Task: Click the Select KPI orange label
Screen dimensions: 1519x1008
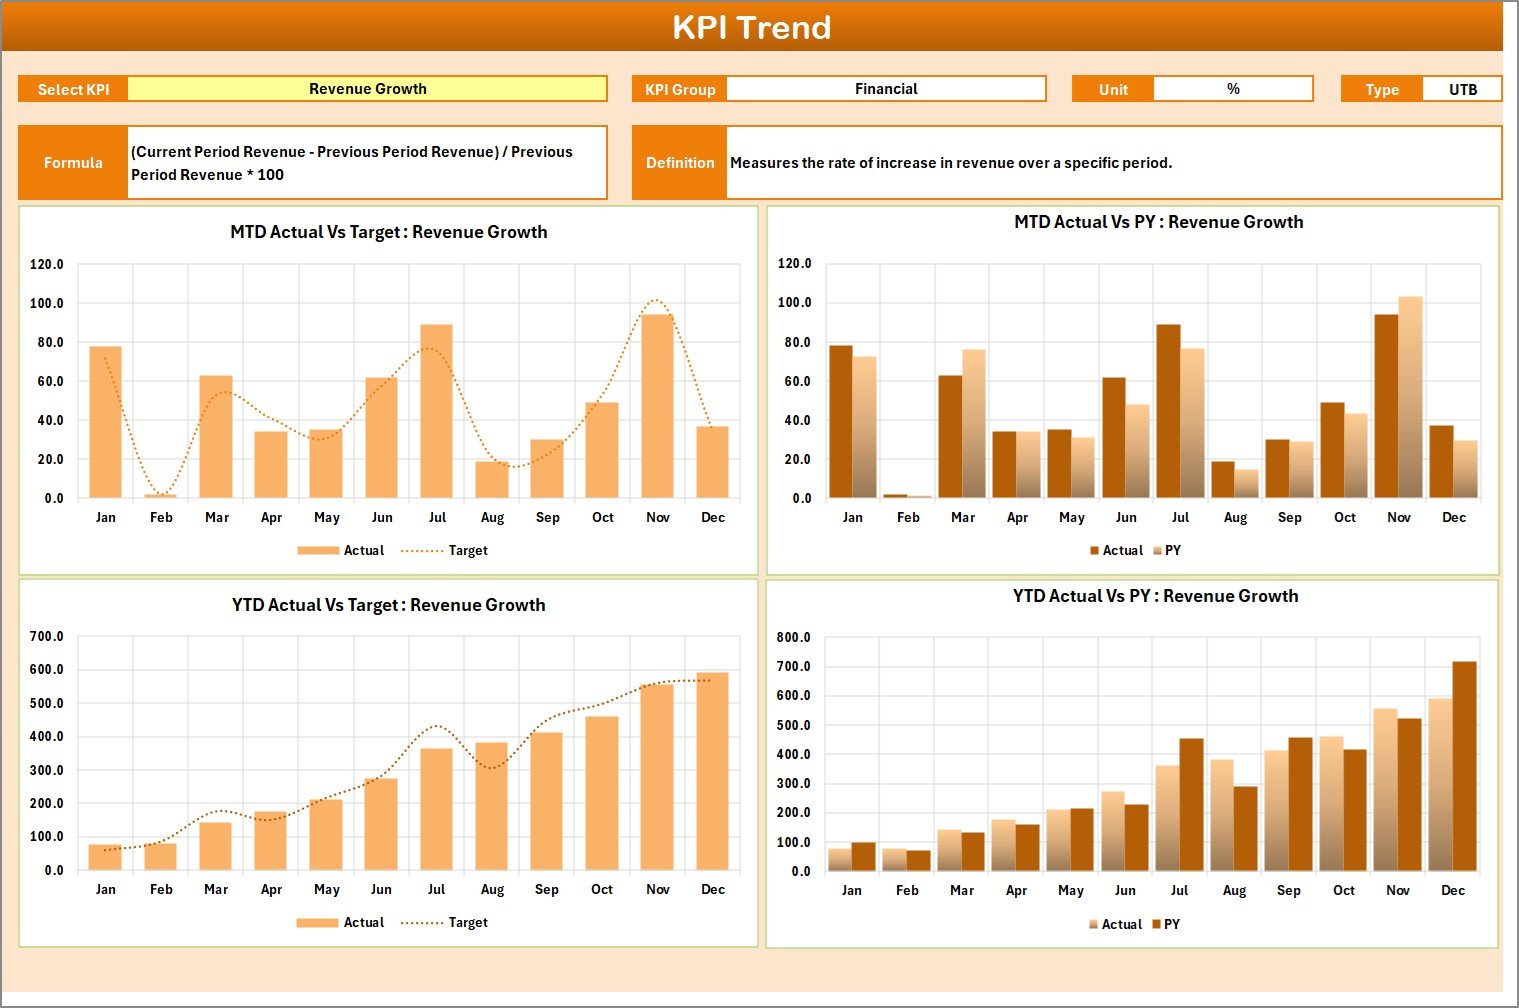Action: pyautogui.click(x=73, y=88)
